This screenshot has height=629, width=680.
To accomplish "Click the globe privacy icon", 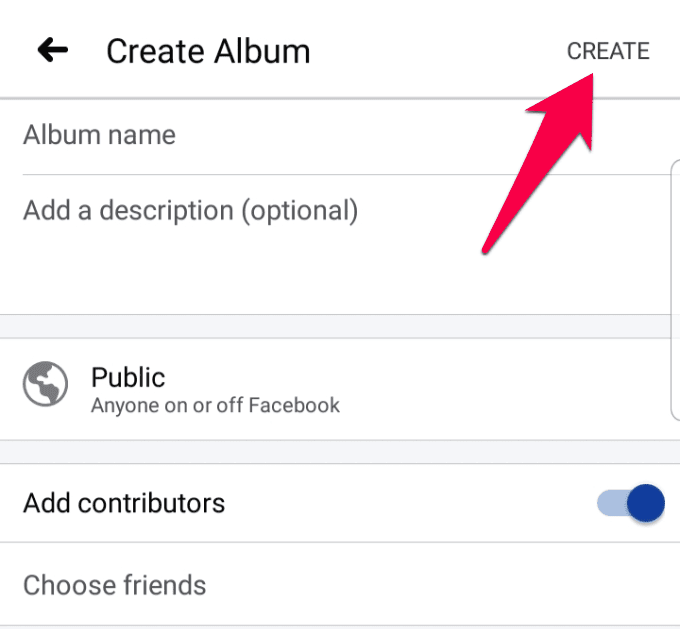I will tap(45, 384).
